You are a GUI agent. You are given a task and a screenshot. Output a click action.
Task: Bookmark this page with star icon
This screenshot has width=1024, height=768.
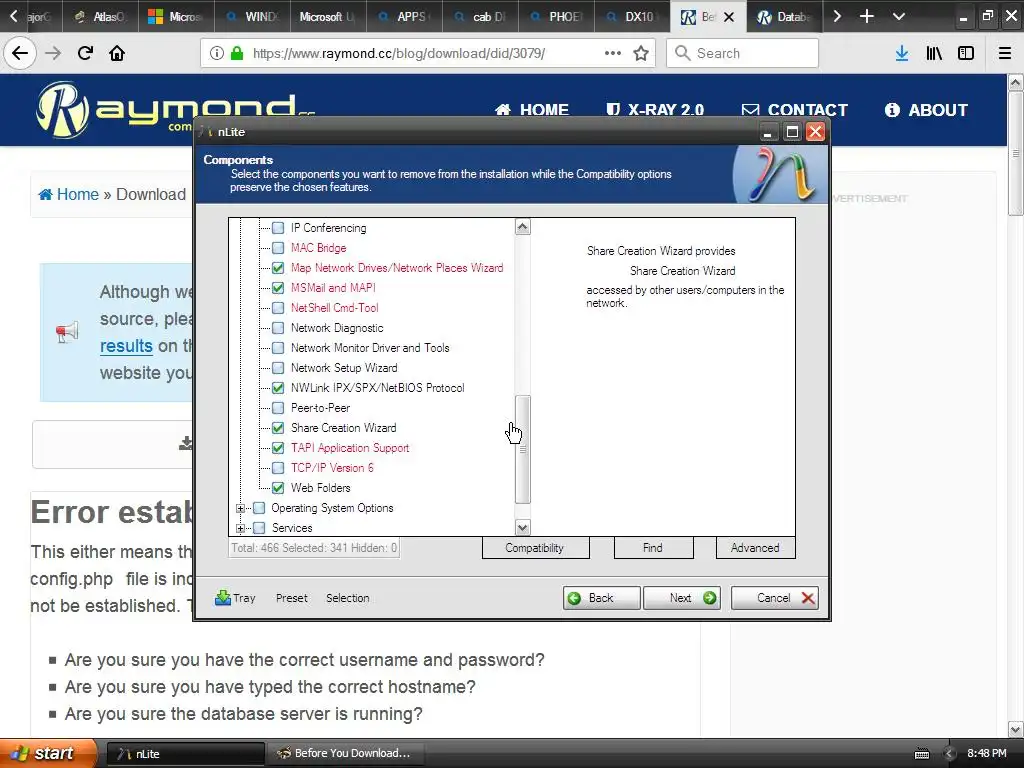point(641,53)
